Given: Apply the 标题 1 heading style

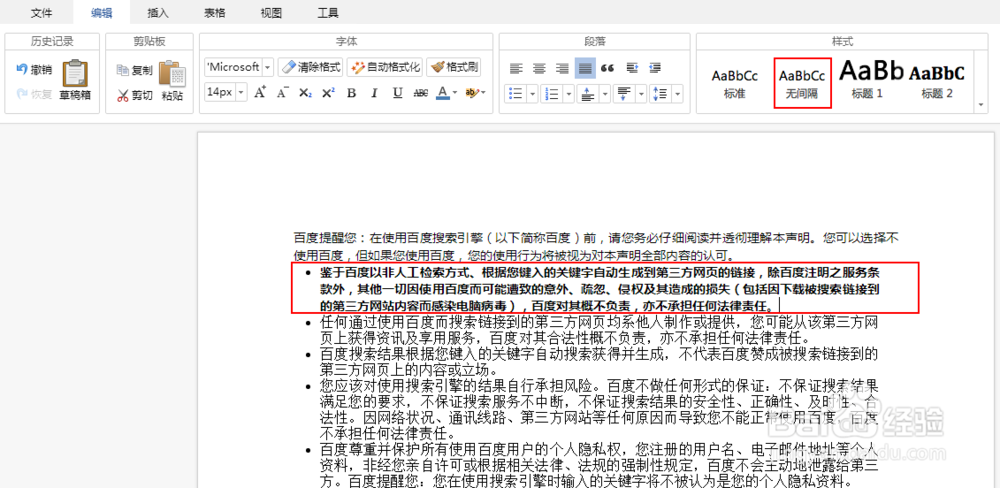Looking at the screenshot, I should [871, 81].
